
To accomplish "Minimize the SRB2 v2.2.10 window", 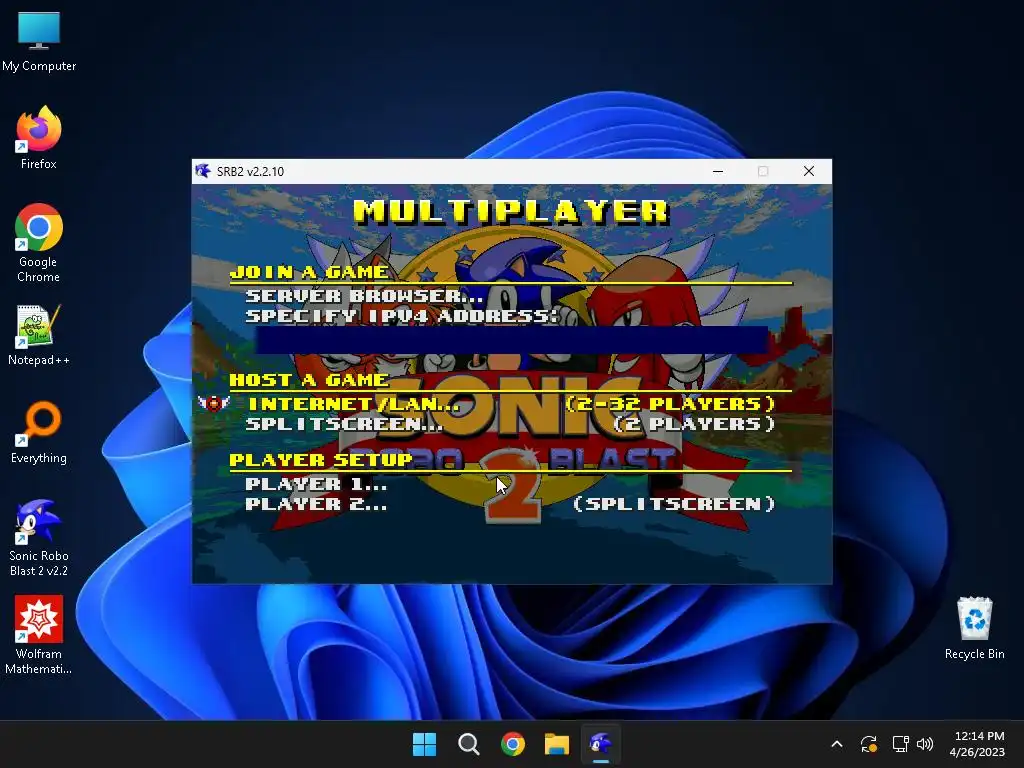I will (718, 171).
